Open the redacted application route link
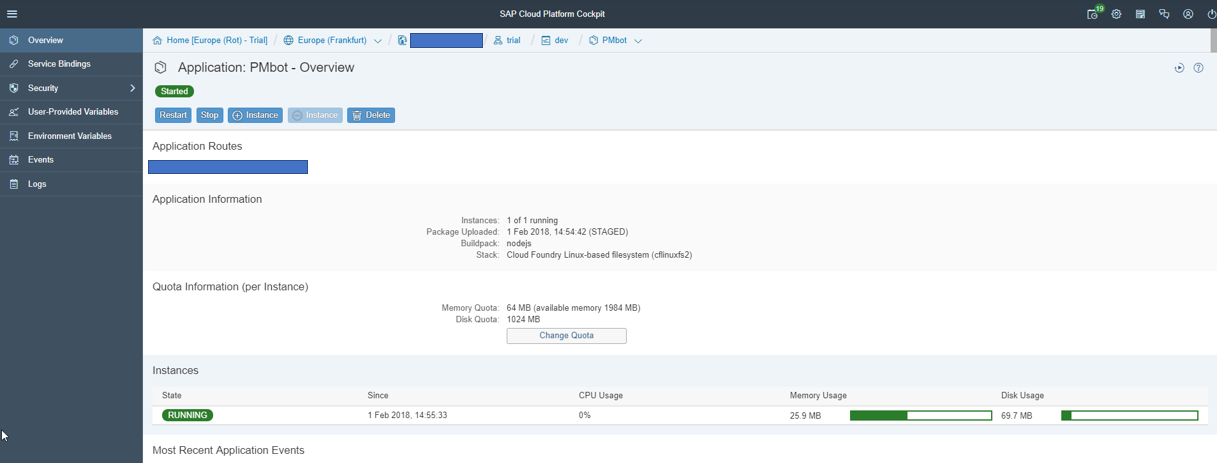Screen dimensions: 1217x463 [x=228, y=167]
